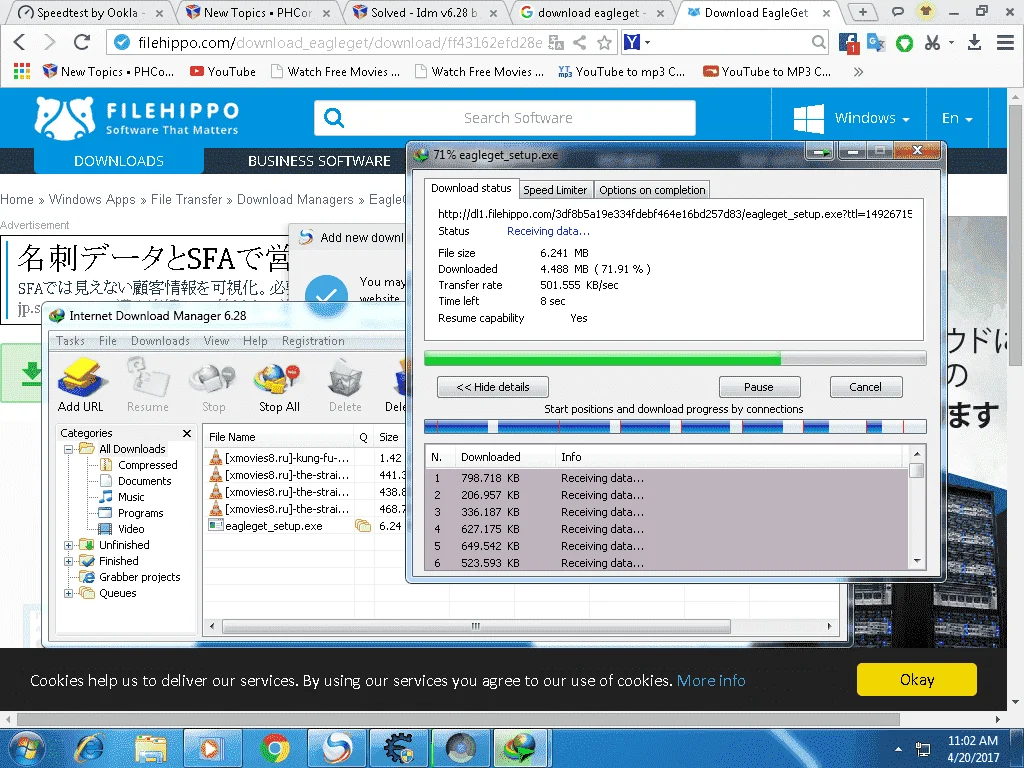The height and width of the screenshot is (768, 1024).
Task: Select eagleget_setup.exe in file list
Action: tap(274, 526)
